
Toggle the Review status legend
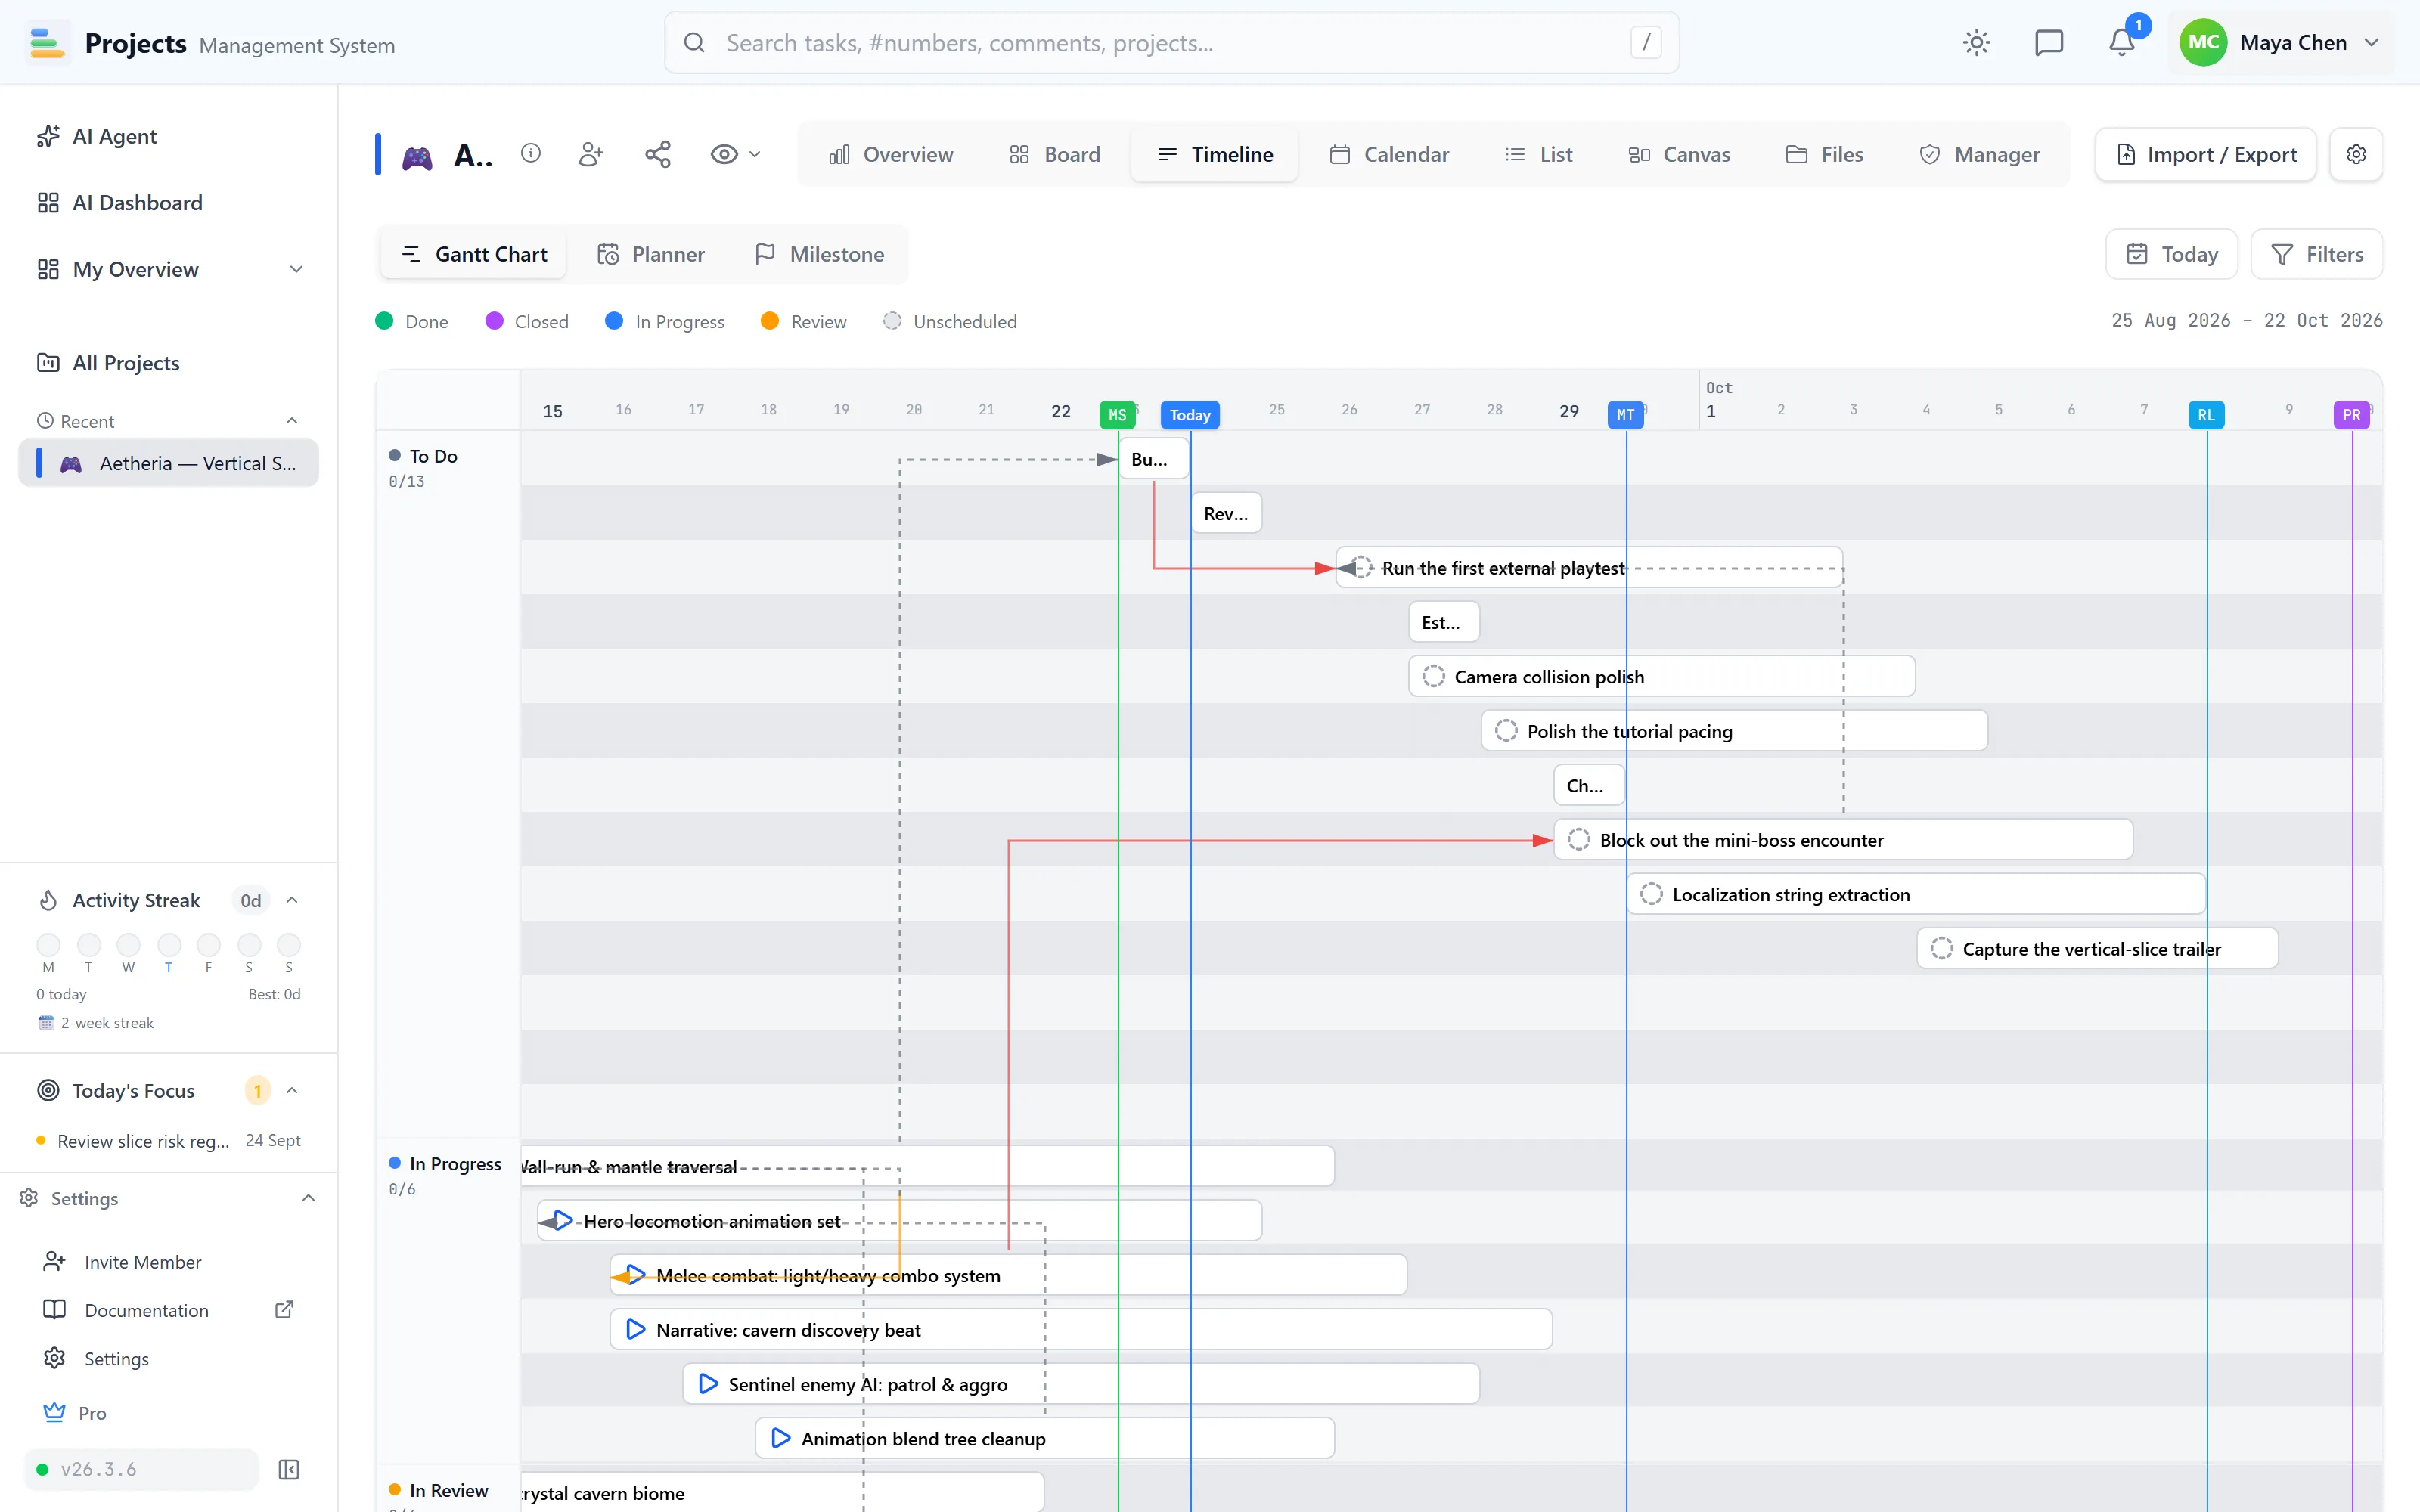tap(804, 321)
